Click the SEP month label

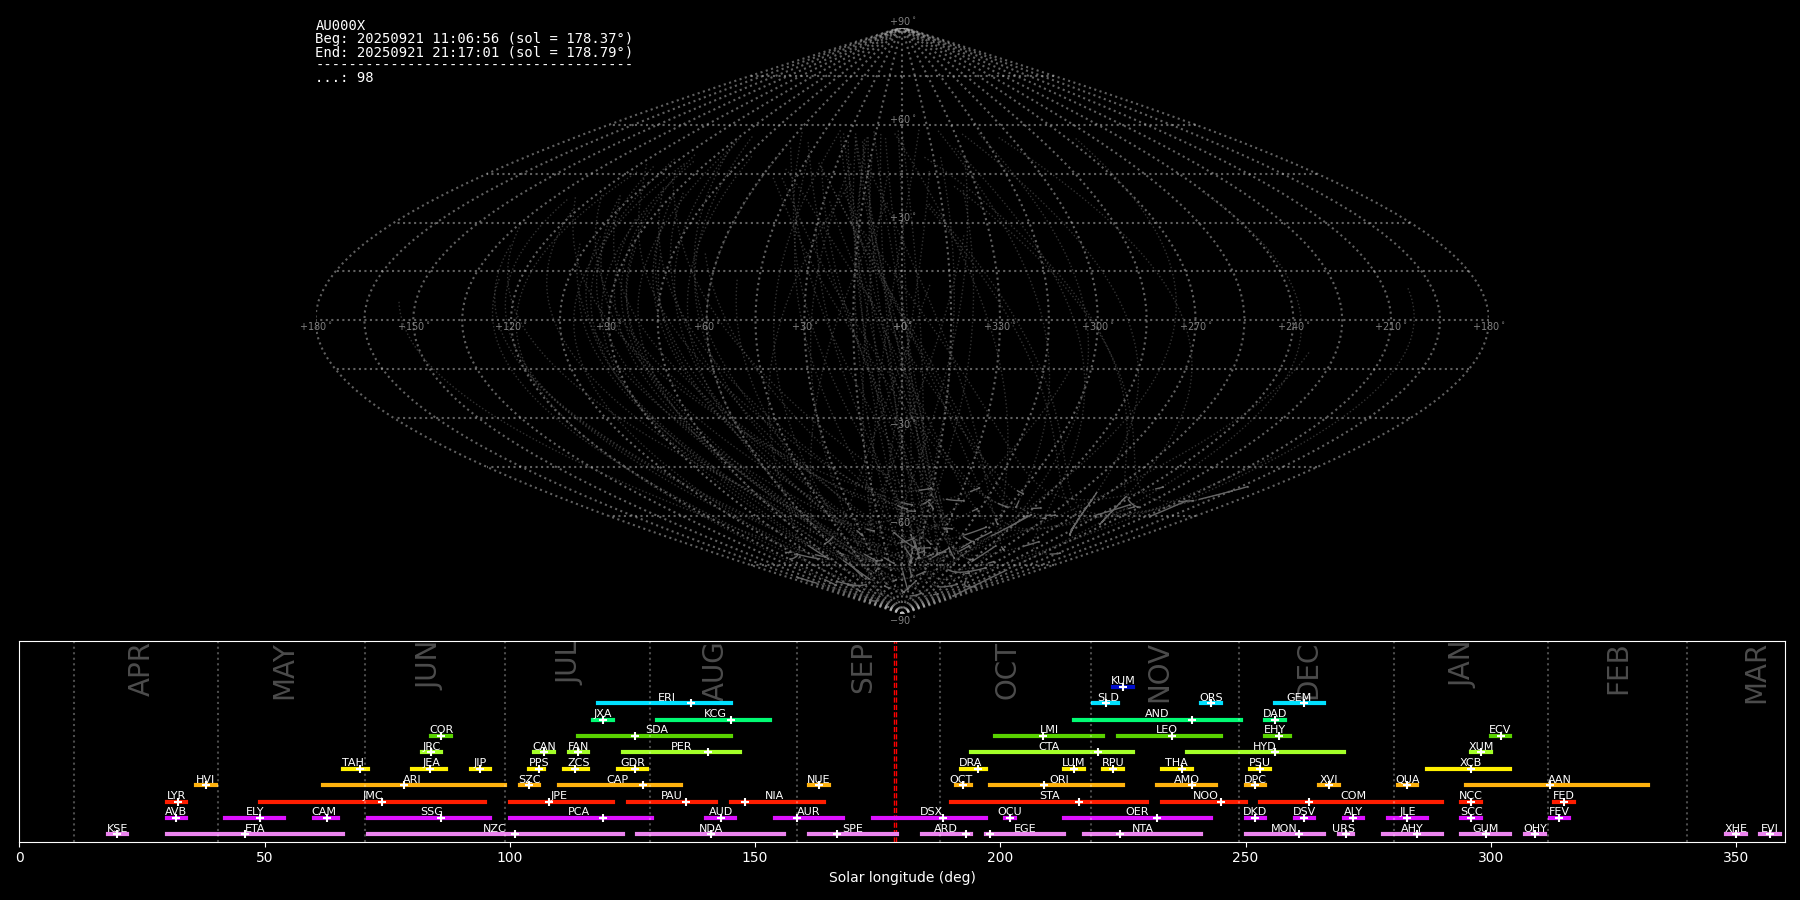(x=862, y=669)
